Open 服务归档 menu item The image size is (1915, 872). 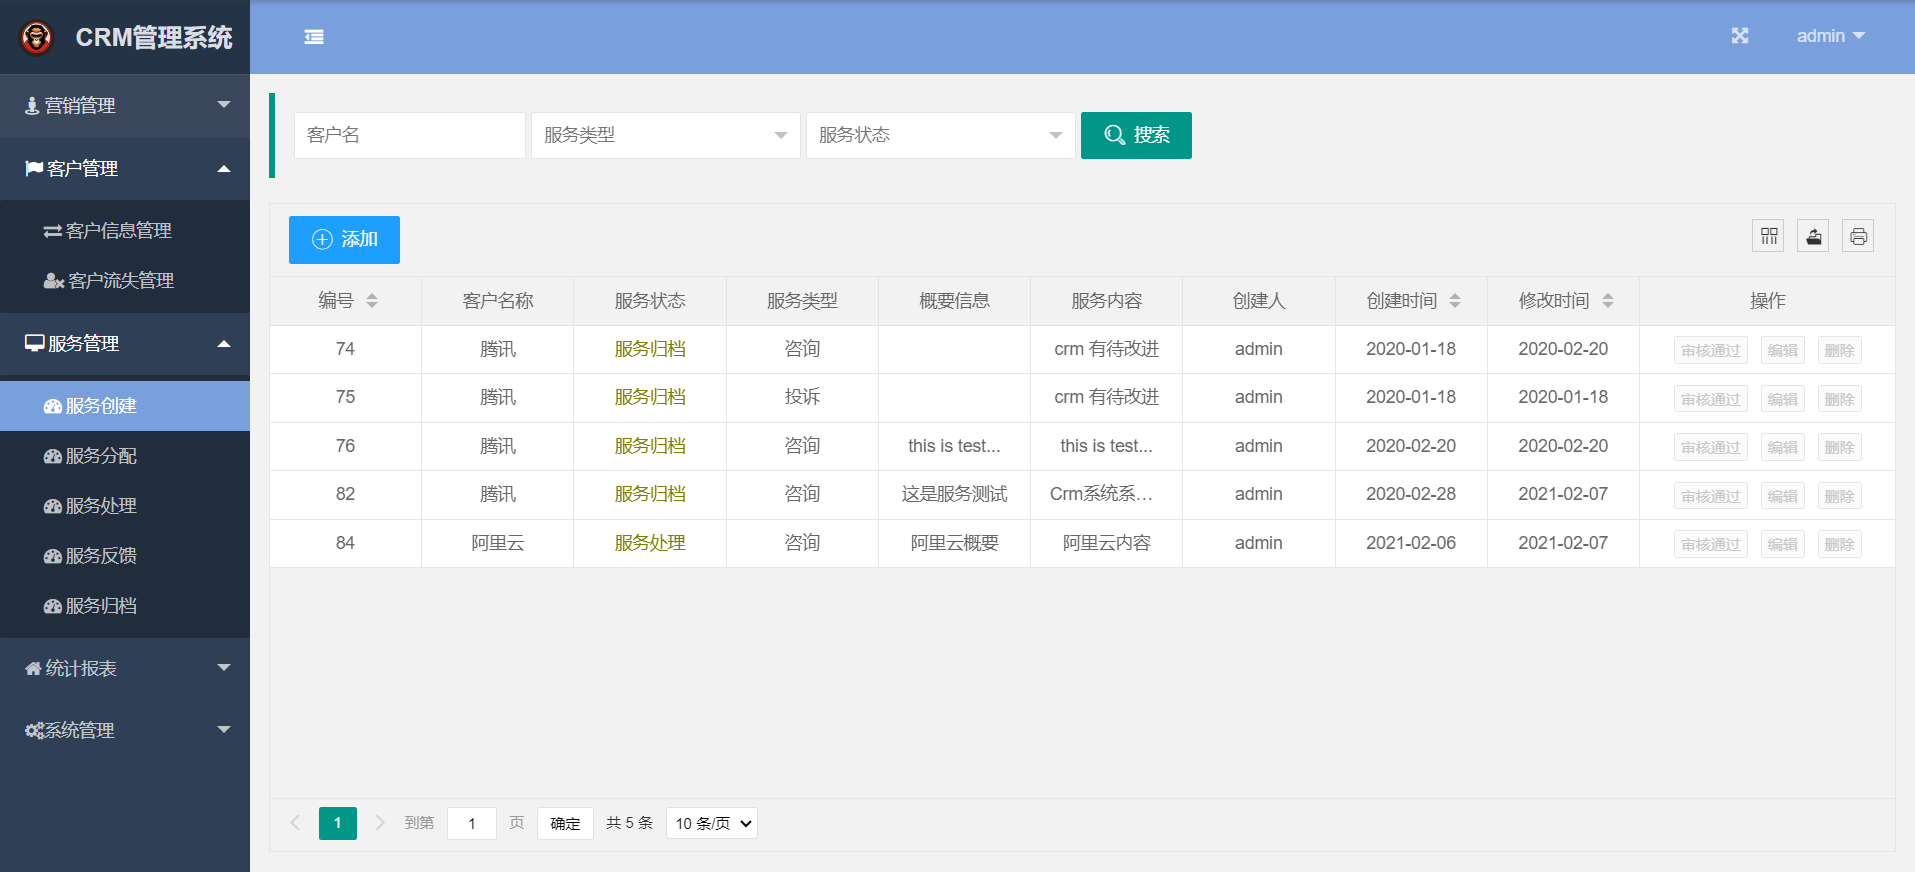125,606
